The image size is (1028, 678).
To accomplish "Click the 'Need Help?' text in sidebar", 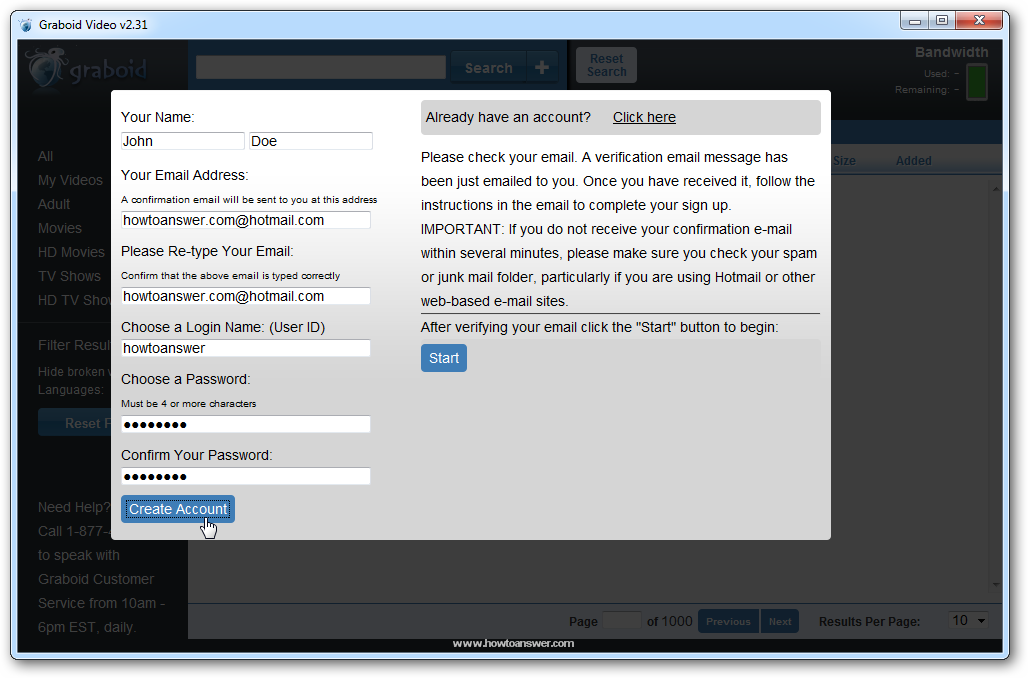I will [x=74, y=508].
